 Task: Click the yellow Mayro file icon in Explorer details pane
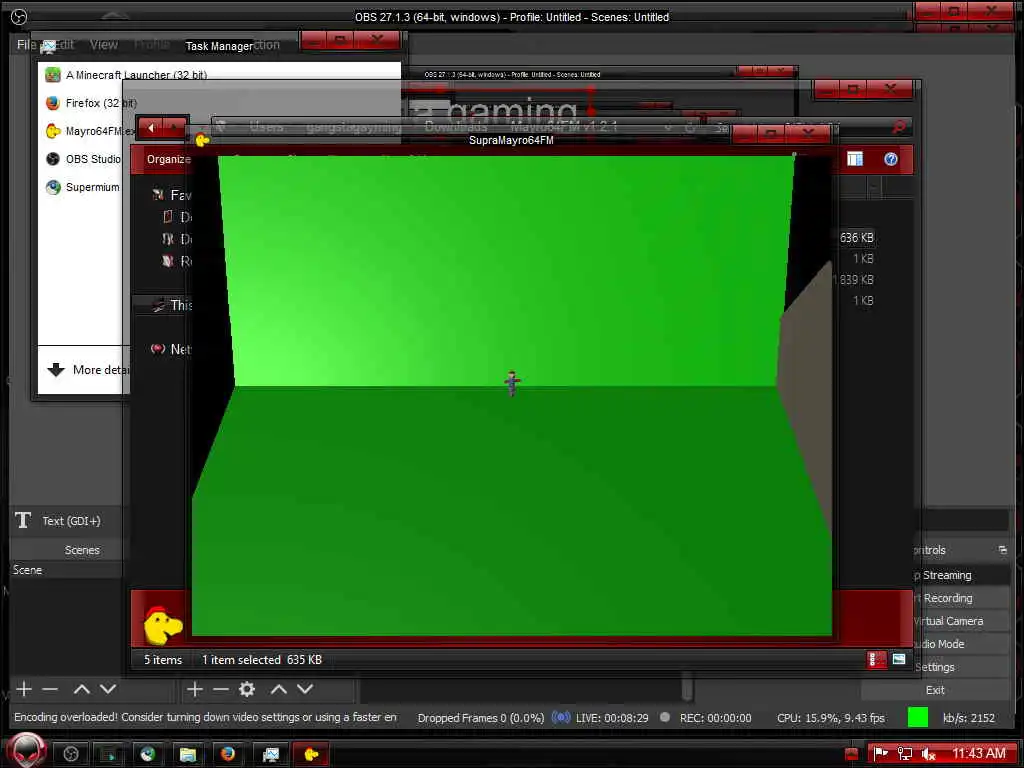click(x=162, y=624)
